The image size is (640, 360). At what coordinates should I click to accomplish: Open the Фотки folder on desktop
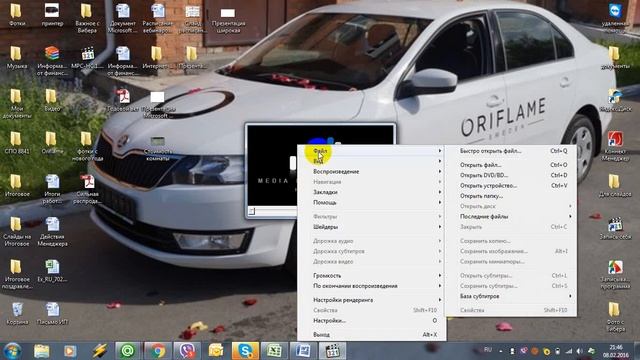tap(16, 15)
